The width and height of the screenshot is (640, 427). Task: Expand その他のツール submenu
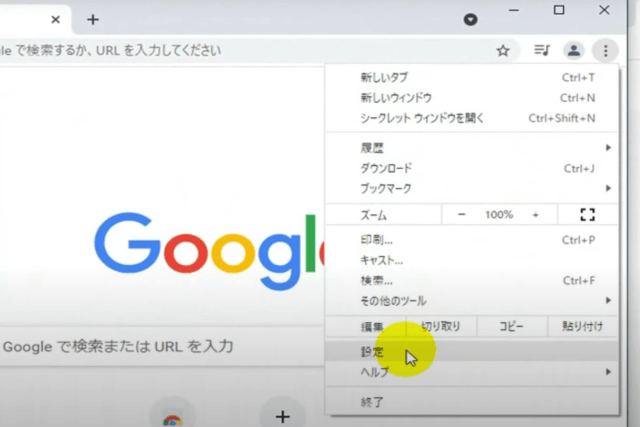(472, 301)
